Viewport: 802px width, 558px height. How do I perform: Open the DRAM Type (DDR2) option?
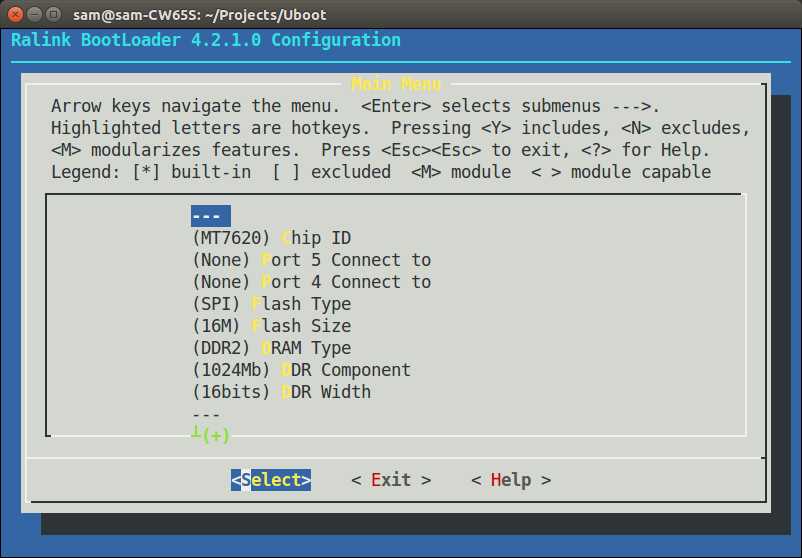point(272,348)
